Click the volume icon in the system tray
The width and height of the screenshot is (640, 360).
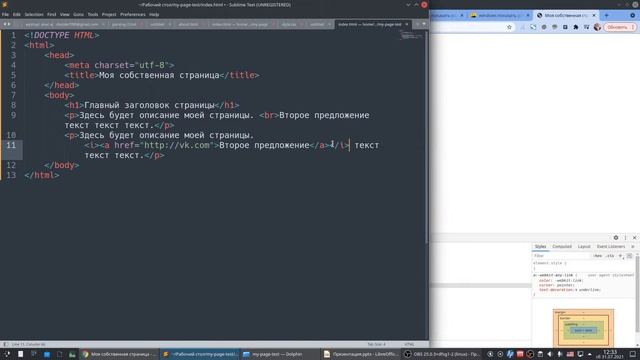tap(550, 354)
